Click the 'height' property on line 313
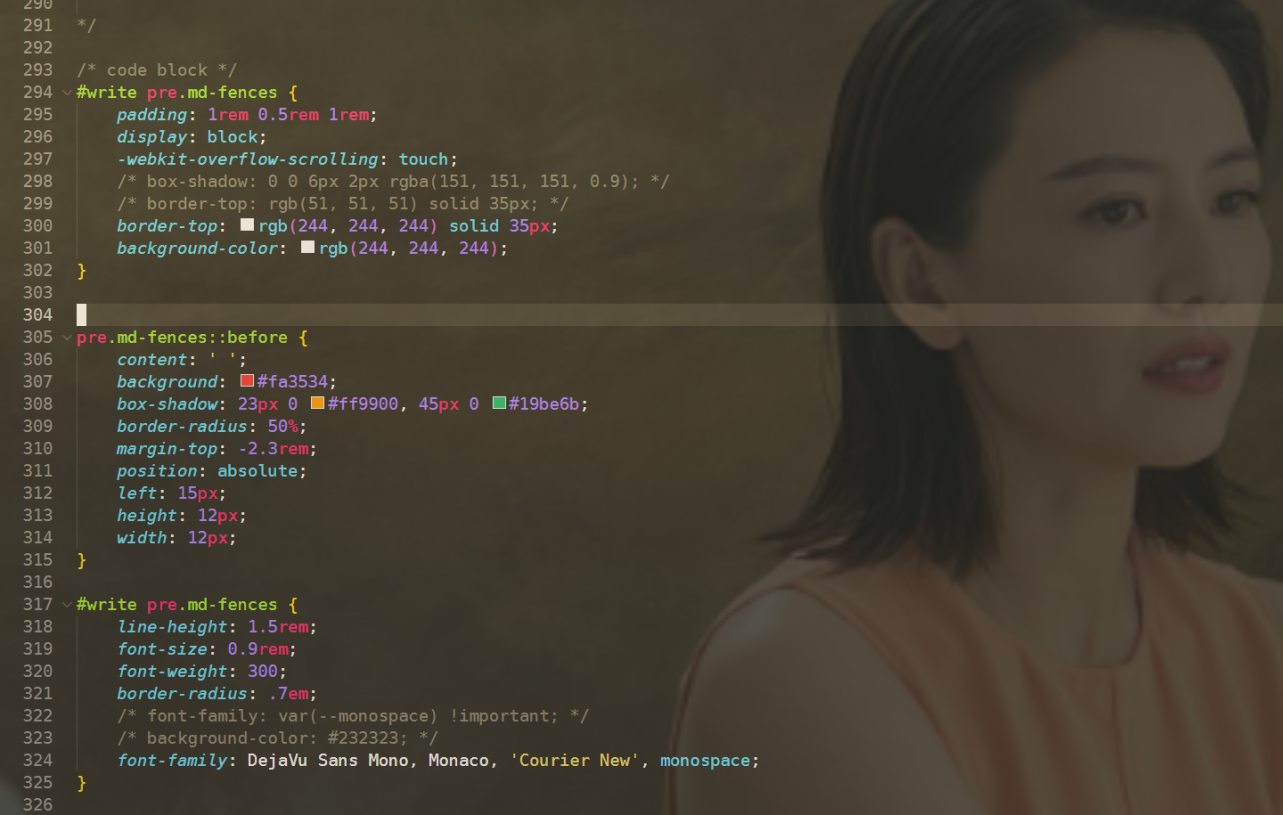Viewport: 1283px width, 815px height. click(147, 515)
